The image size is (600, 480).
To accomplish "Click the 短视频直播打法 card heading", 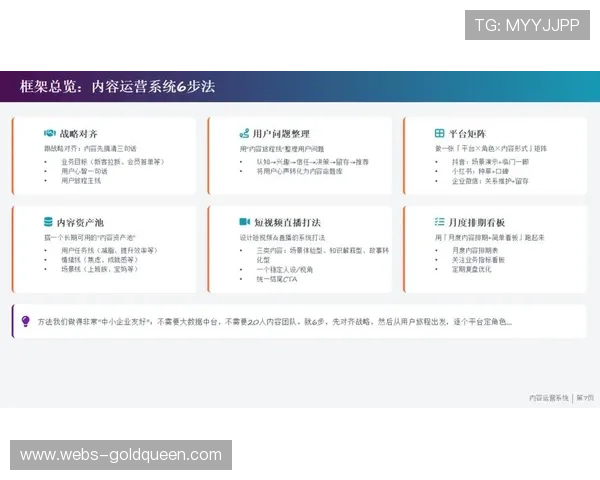I will coord(287,222).
